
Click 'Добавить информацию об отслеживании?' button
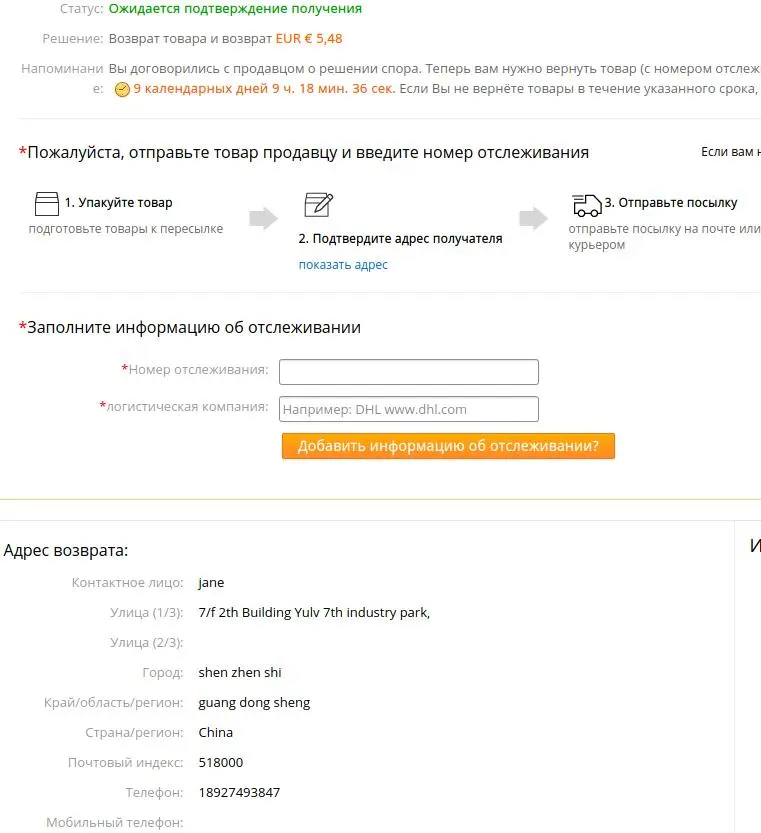click(x=448, y=446)
